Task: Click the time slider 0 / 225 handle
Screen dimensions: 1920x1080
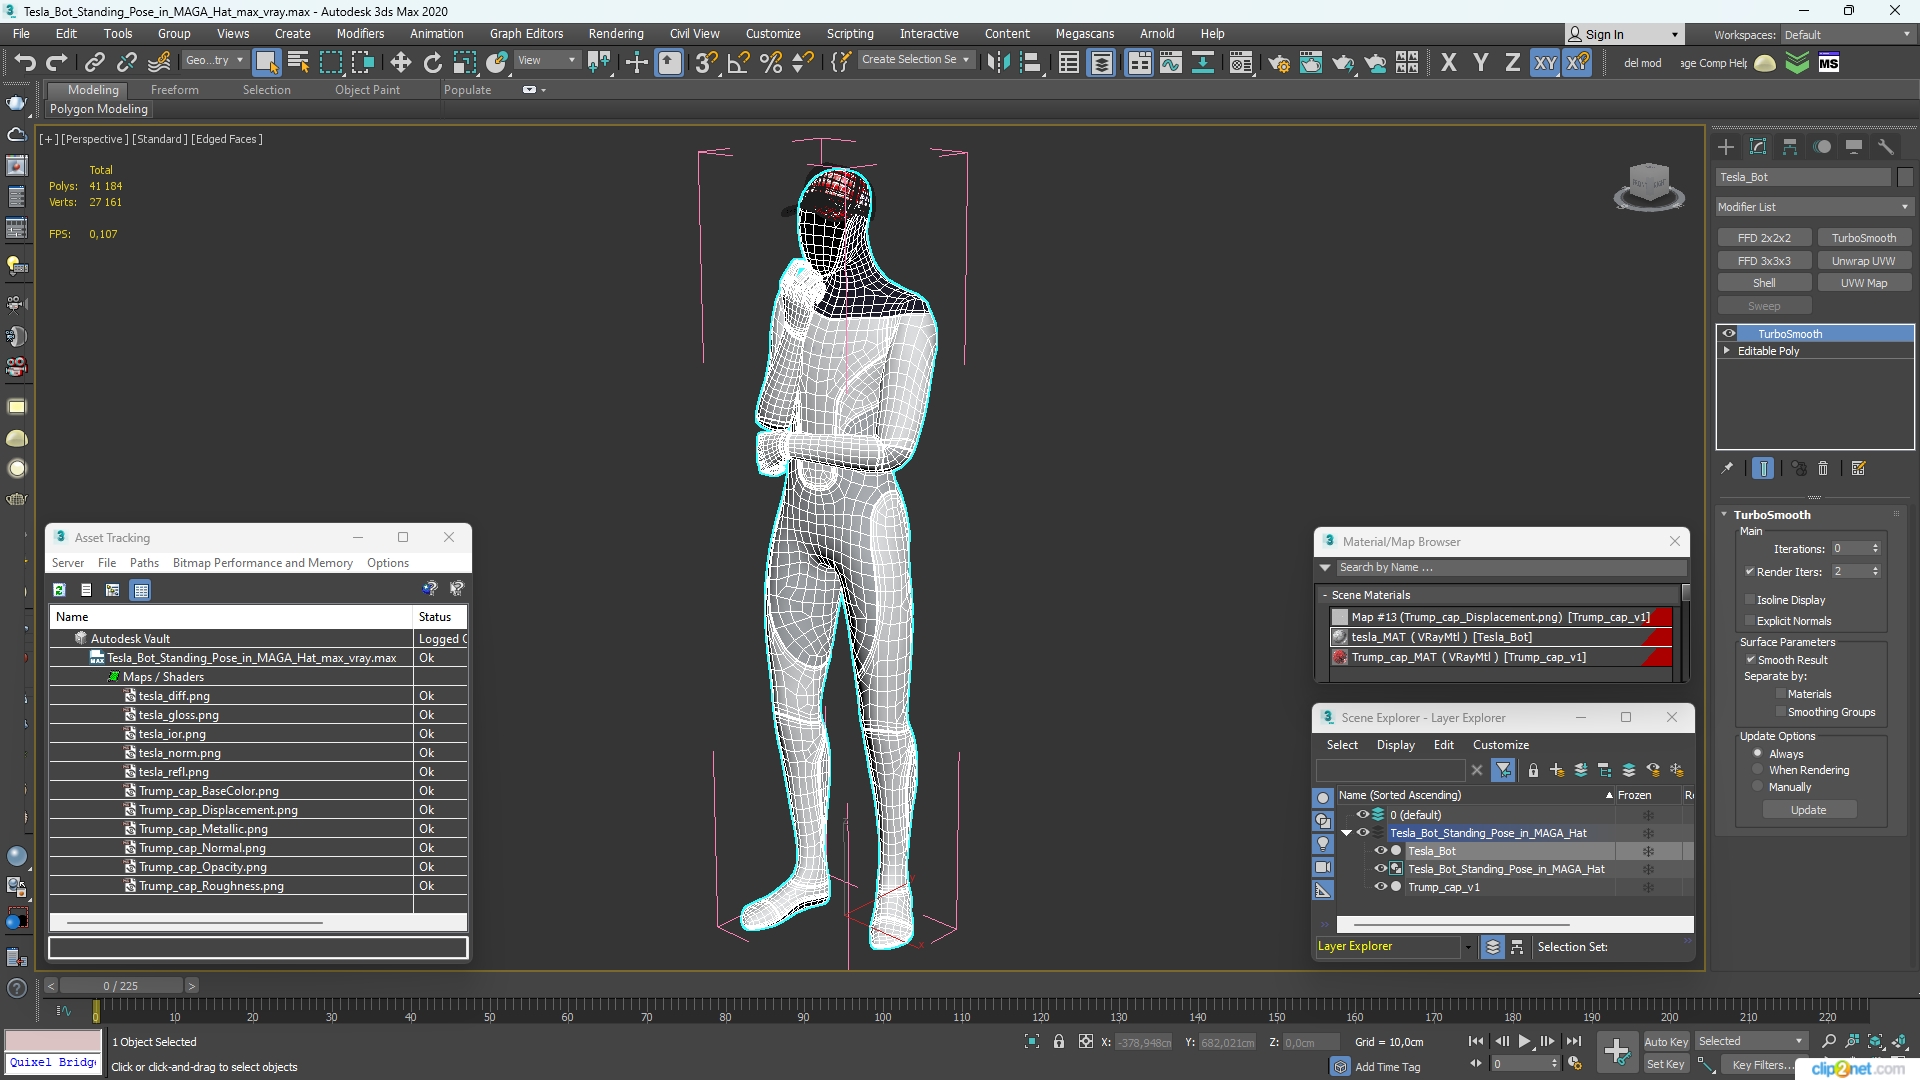Action: (x=120, y=986)
